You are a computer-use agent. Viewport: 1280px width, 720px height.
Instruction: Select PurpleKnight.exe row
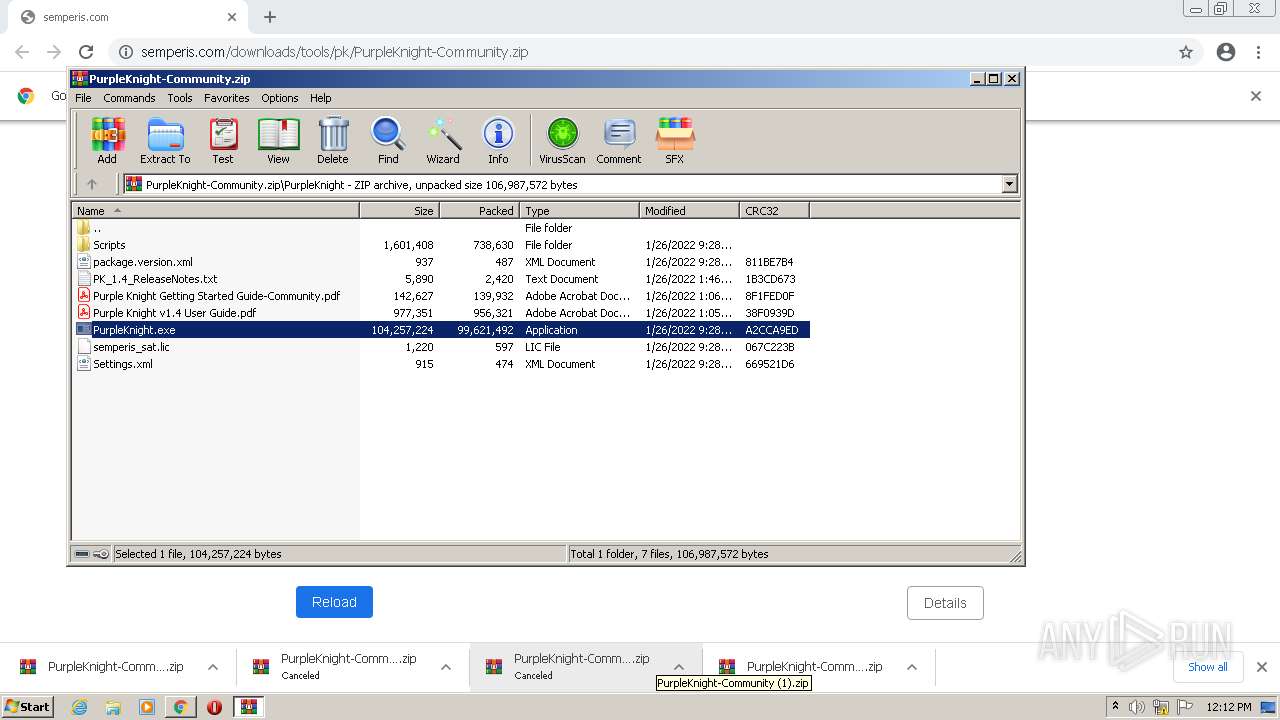point(441,330)
